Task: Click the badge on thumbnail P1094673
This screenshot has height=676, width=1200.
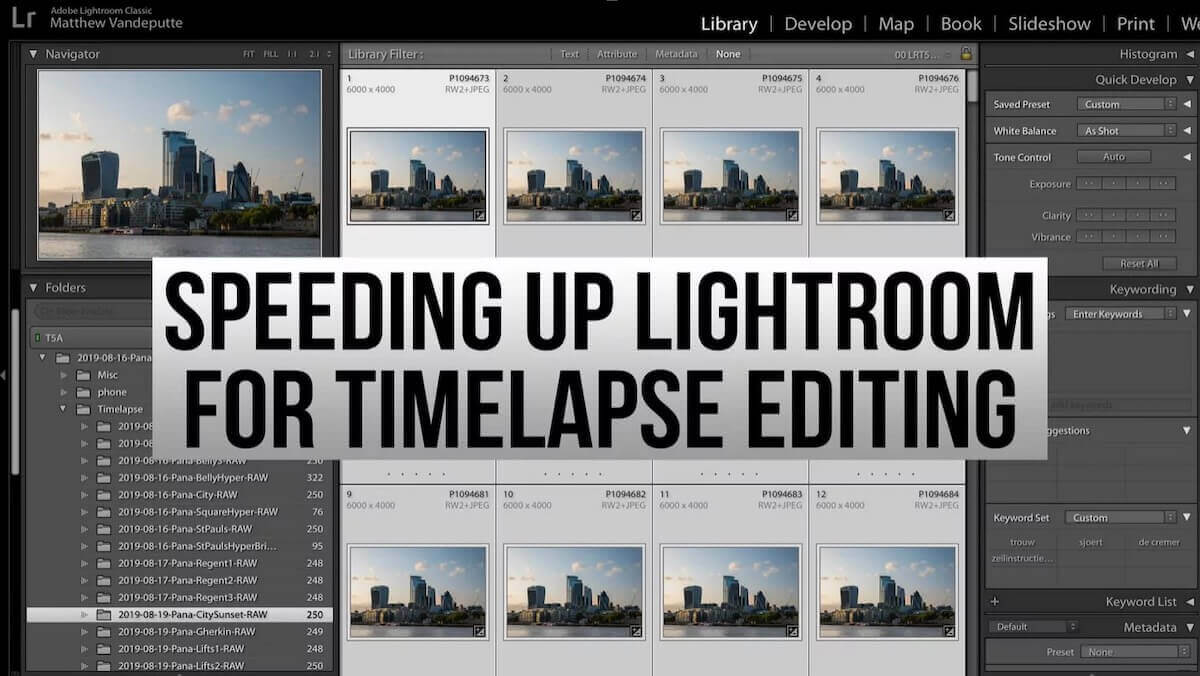Action: pos(480,215)
